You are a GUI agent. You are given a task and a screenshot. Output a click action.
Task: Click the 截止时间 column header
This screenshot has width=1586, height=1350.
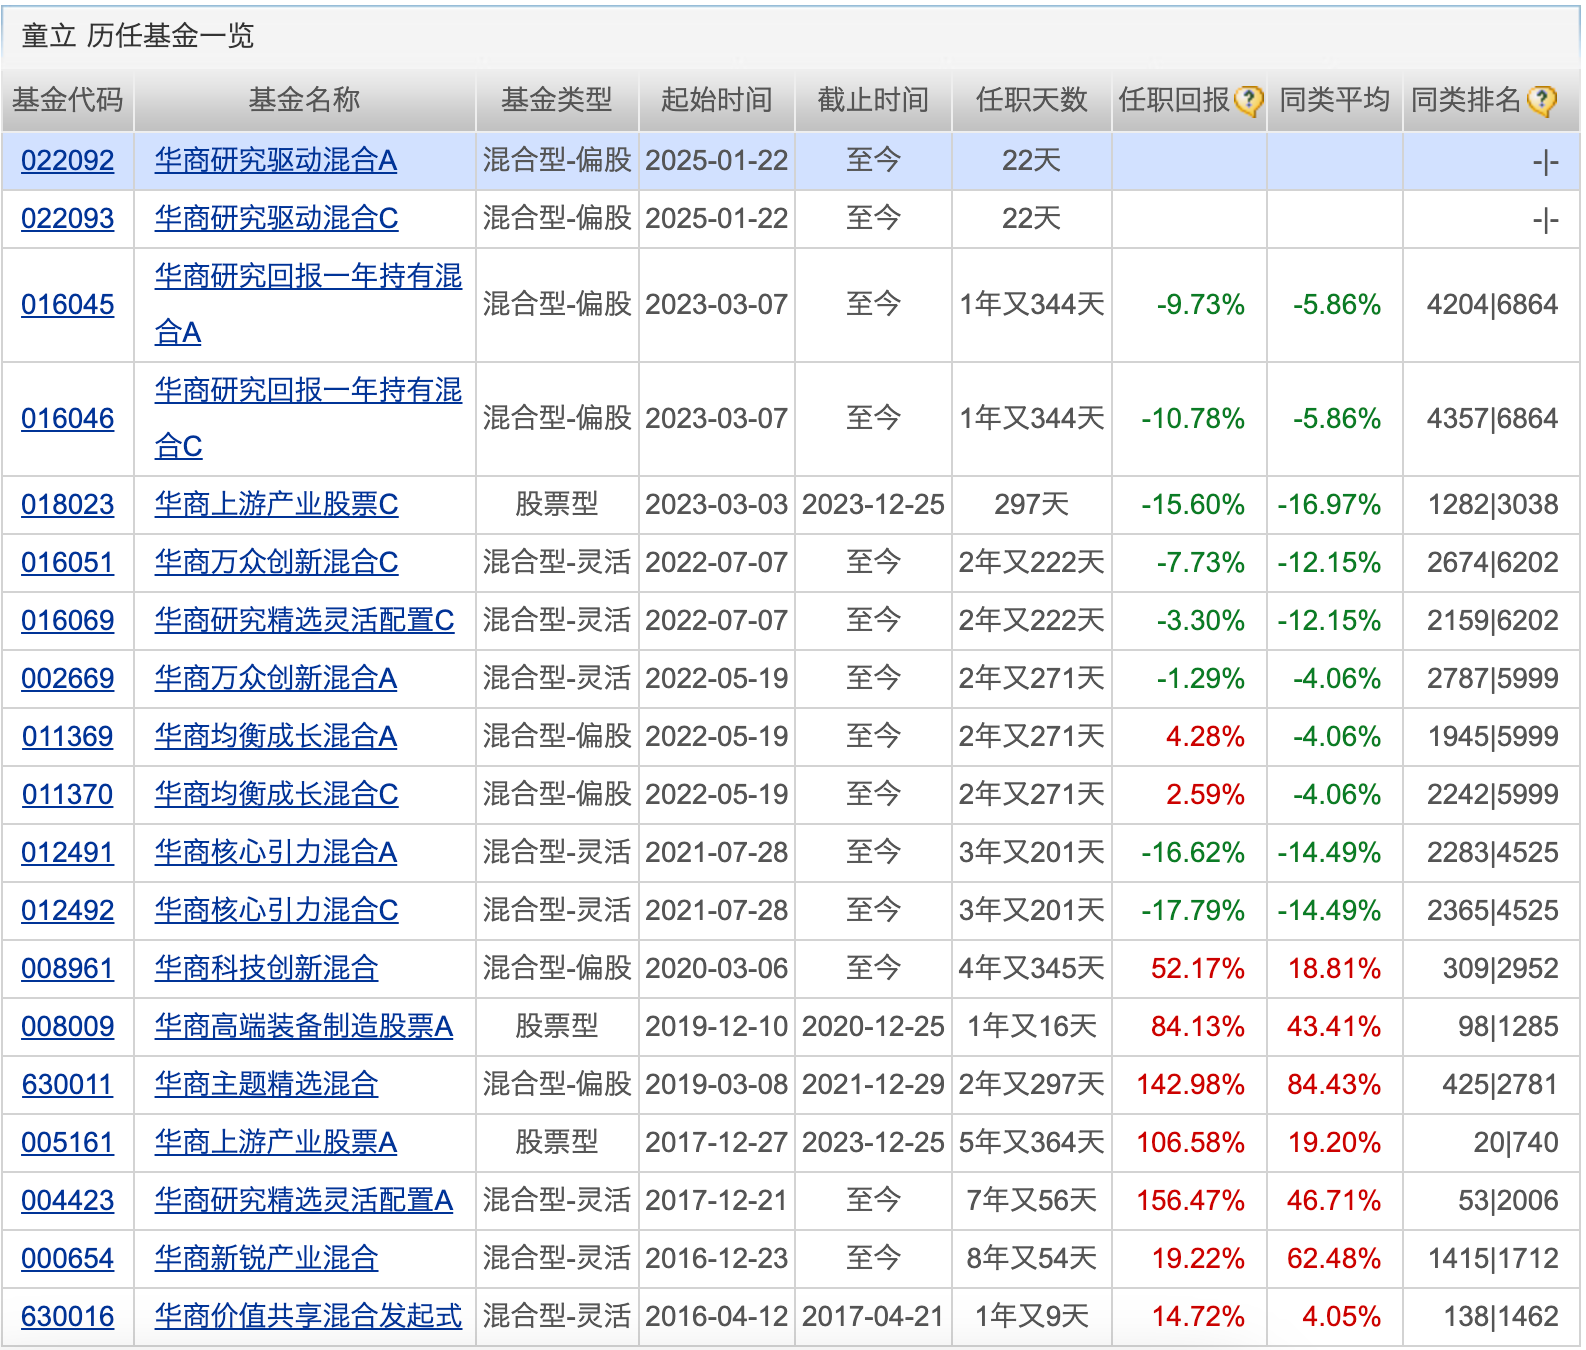[873, 100]
